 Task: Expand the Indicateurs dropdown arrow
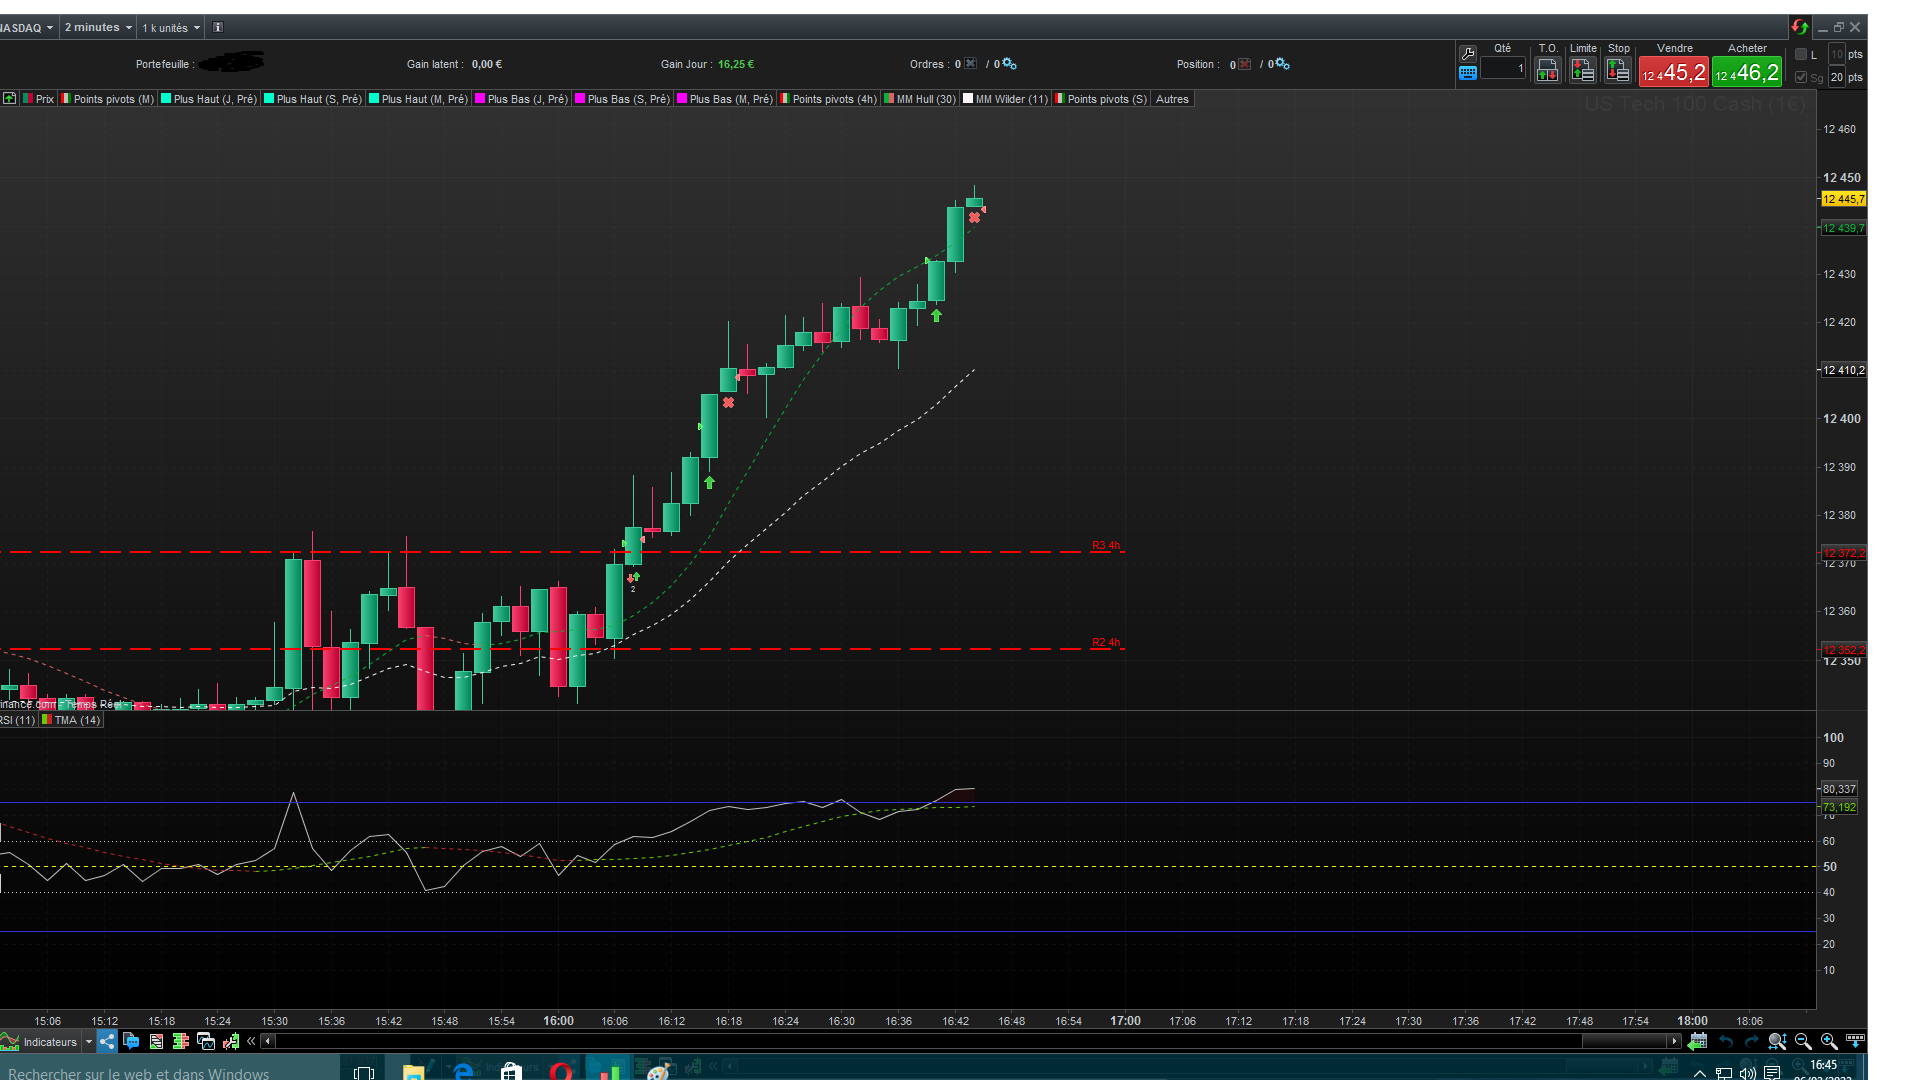[89, 1042]
